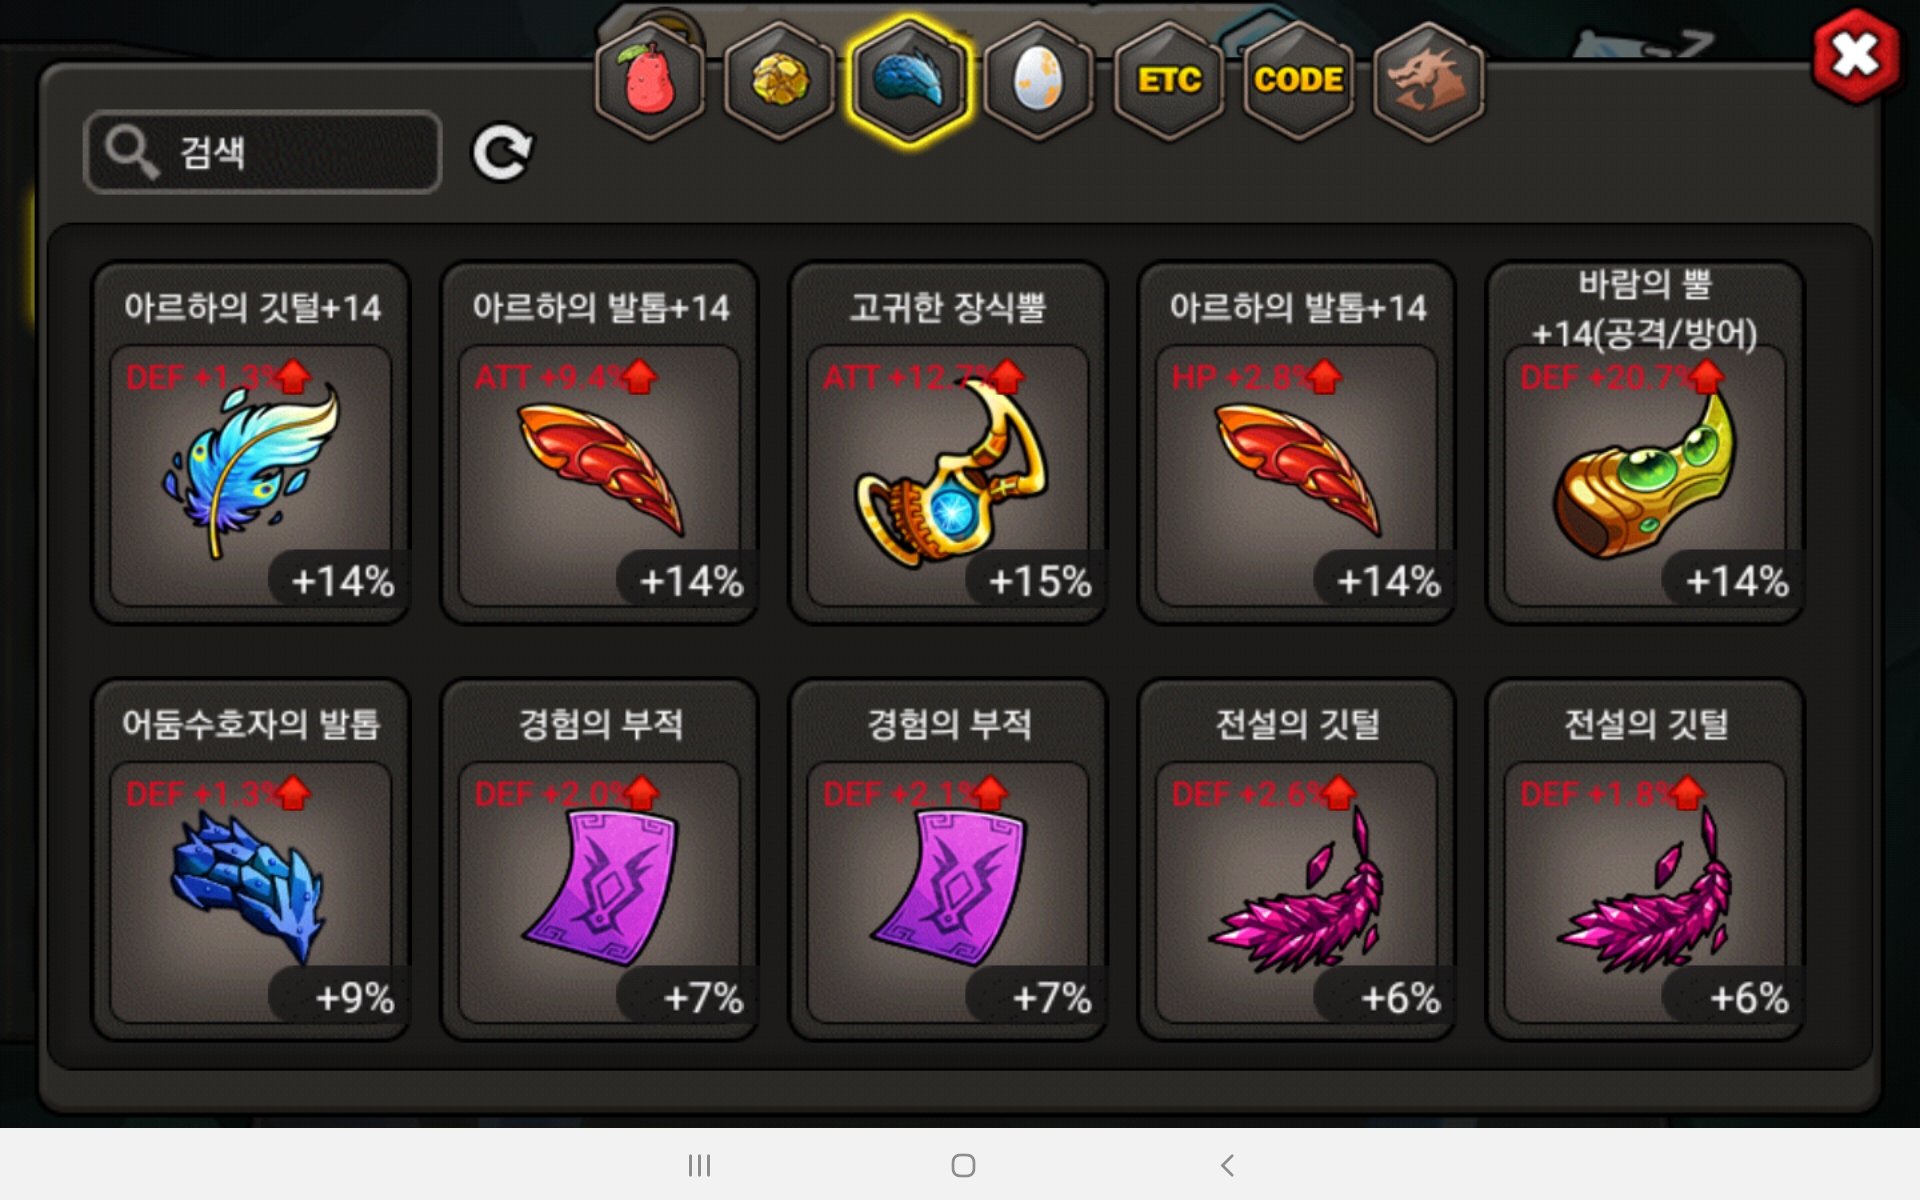Open the gold nugget category tab
Image resolution: width=1920 pixels, height=1200 pixels.
(780, 80)
